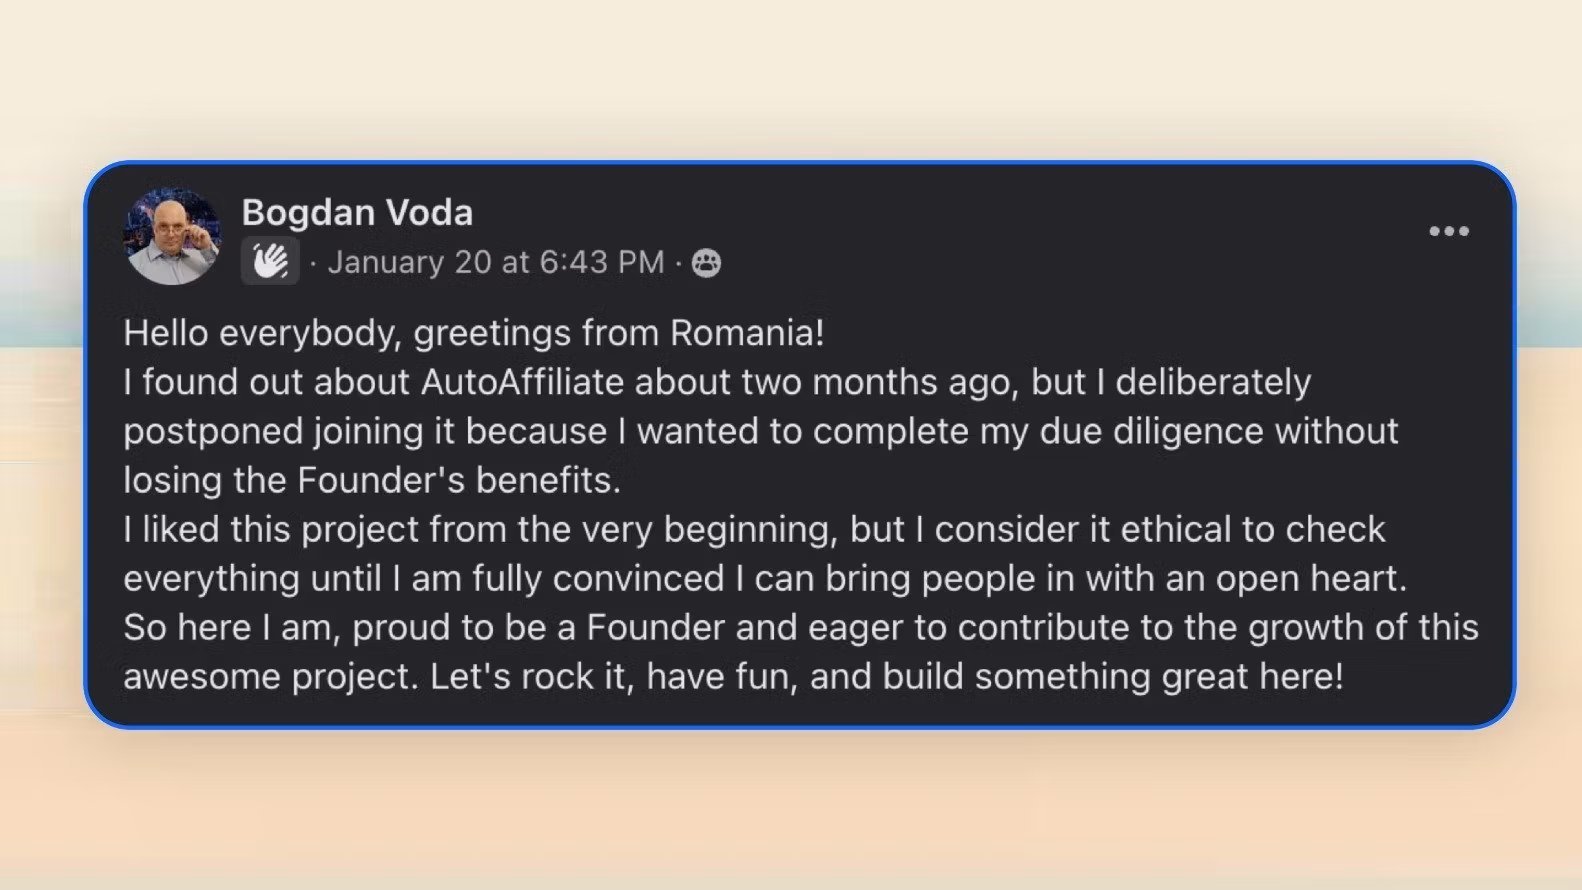Viewport: 1582px width, 890px height.
Task: Click the words 'fully convinced' in the post
Action: 598,578
